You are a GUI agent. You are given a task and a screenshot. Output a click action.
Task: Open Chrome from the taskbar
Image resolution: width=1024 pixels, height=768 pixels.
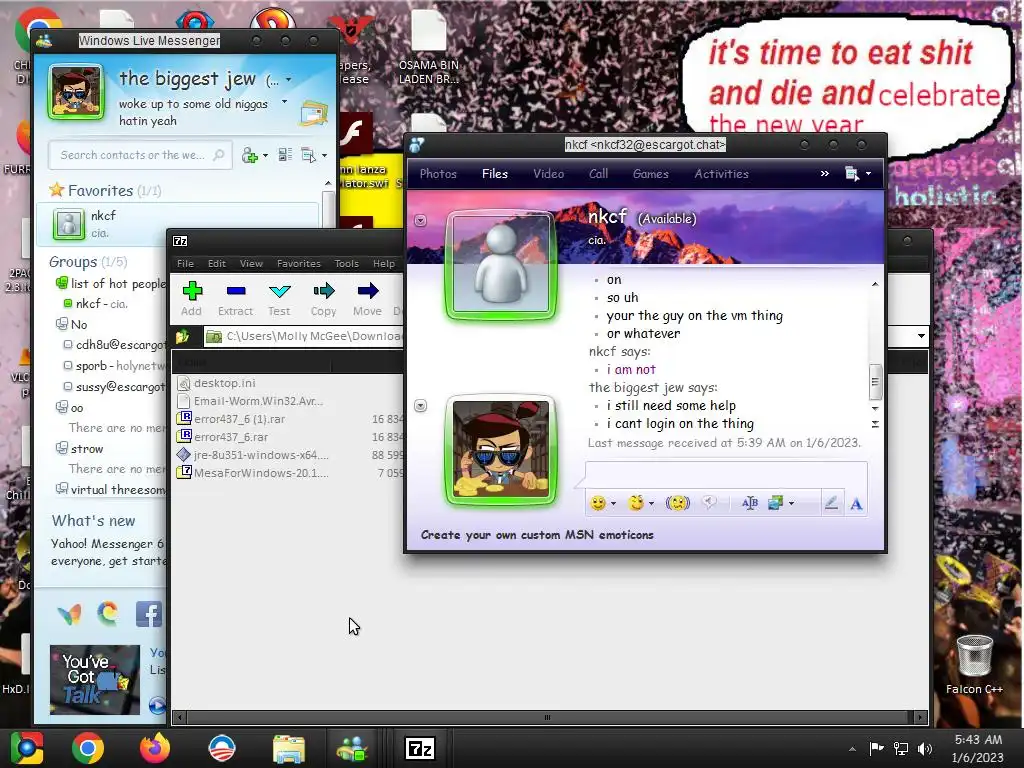88,748
